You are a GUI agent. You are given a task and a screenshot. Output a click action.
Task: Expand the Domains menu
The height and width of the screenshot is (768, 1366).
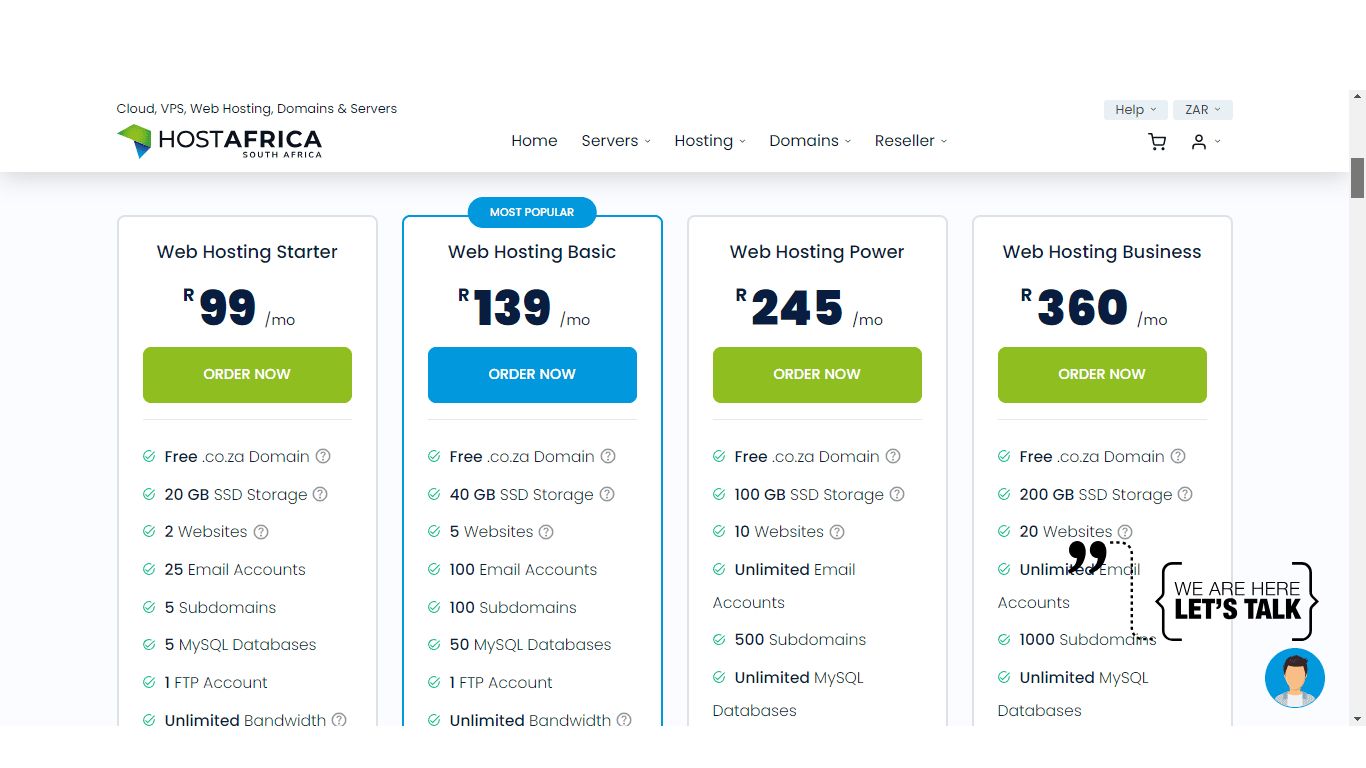(810, 141)
